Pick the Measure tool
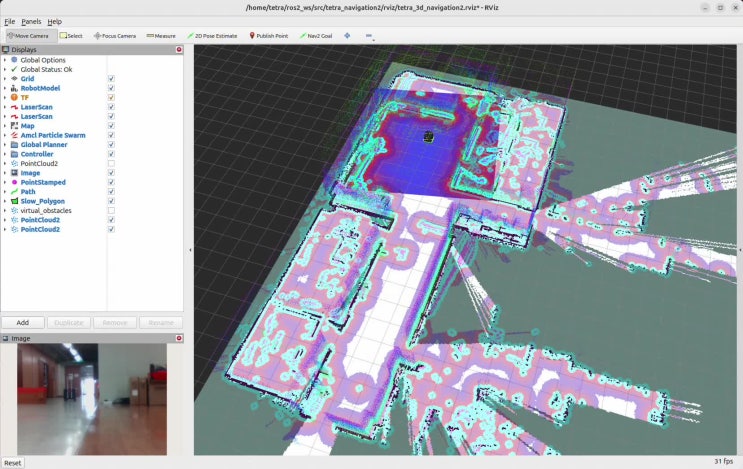 click(161, 36)
